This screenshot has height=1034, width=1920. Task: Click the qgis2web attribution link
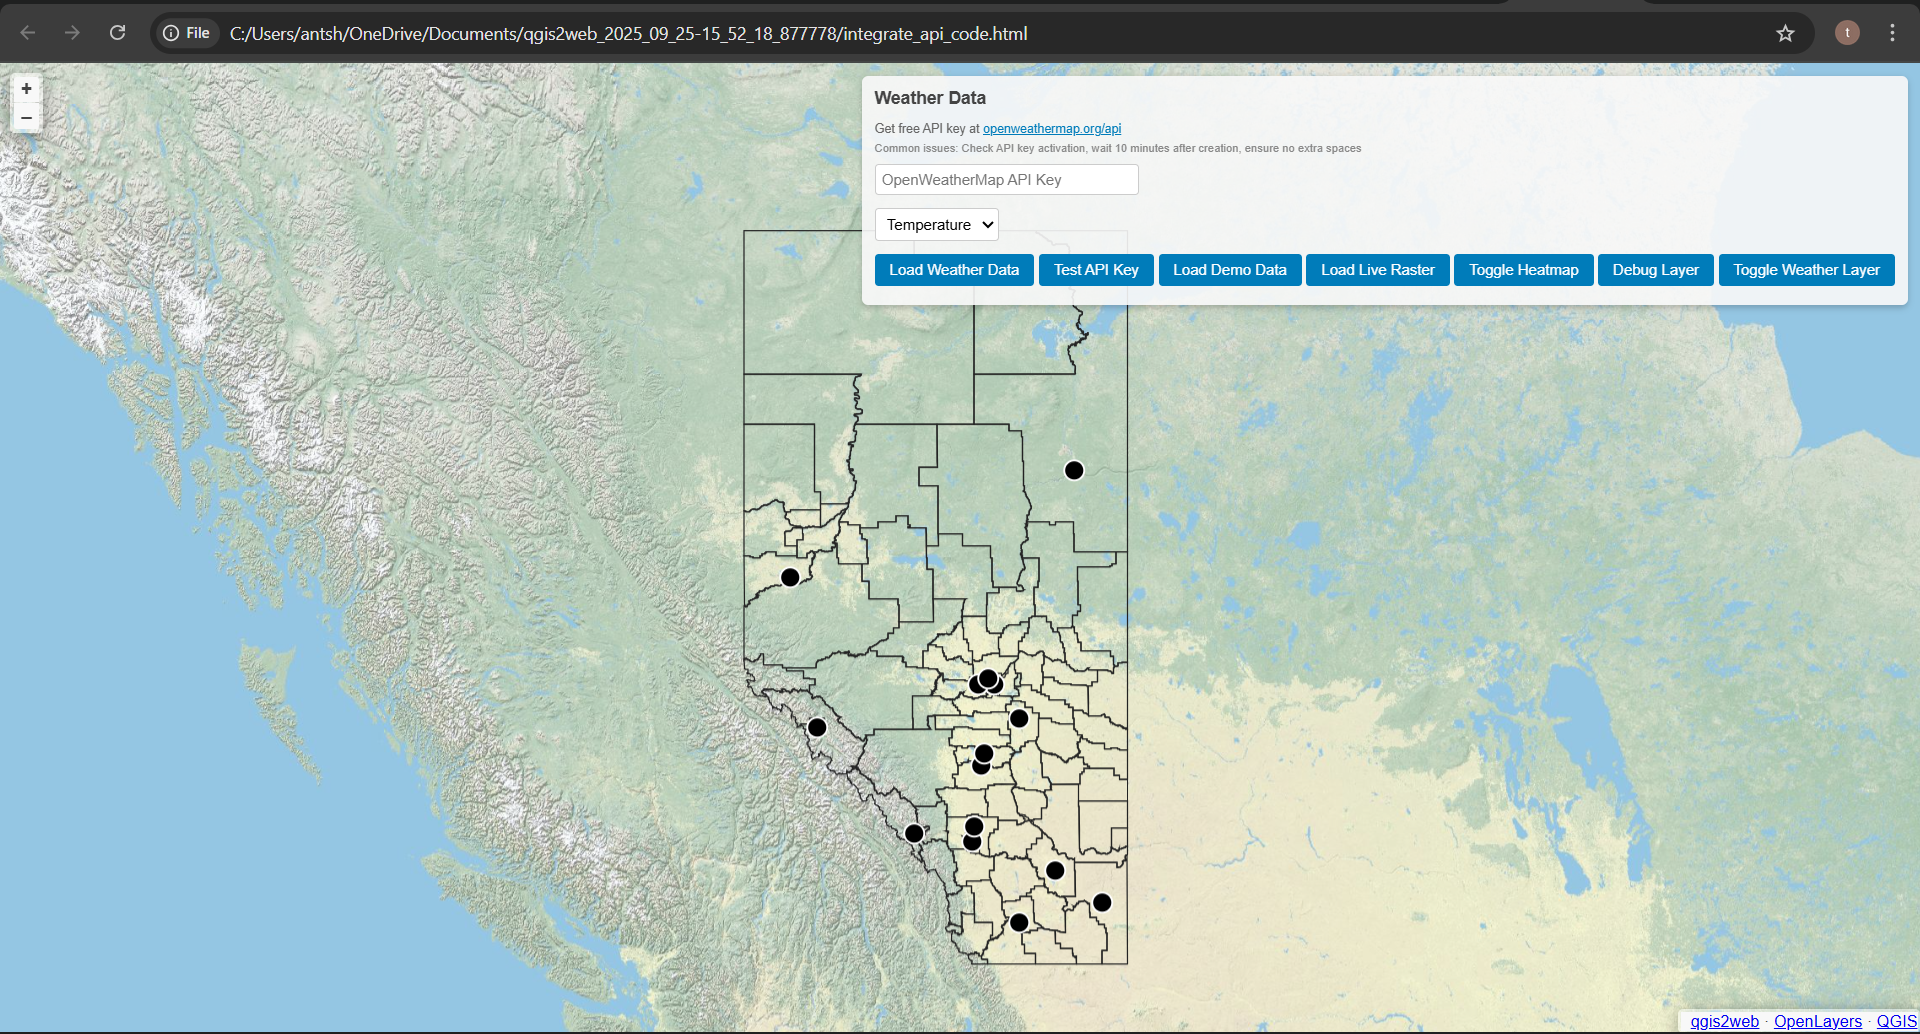pos(1723,1021)
